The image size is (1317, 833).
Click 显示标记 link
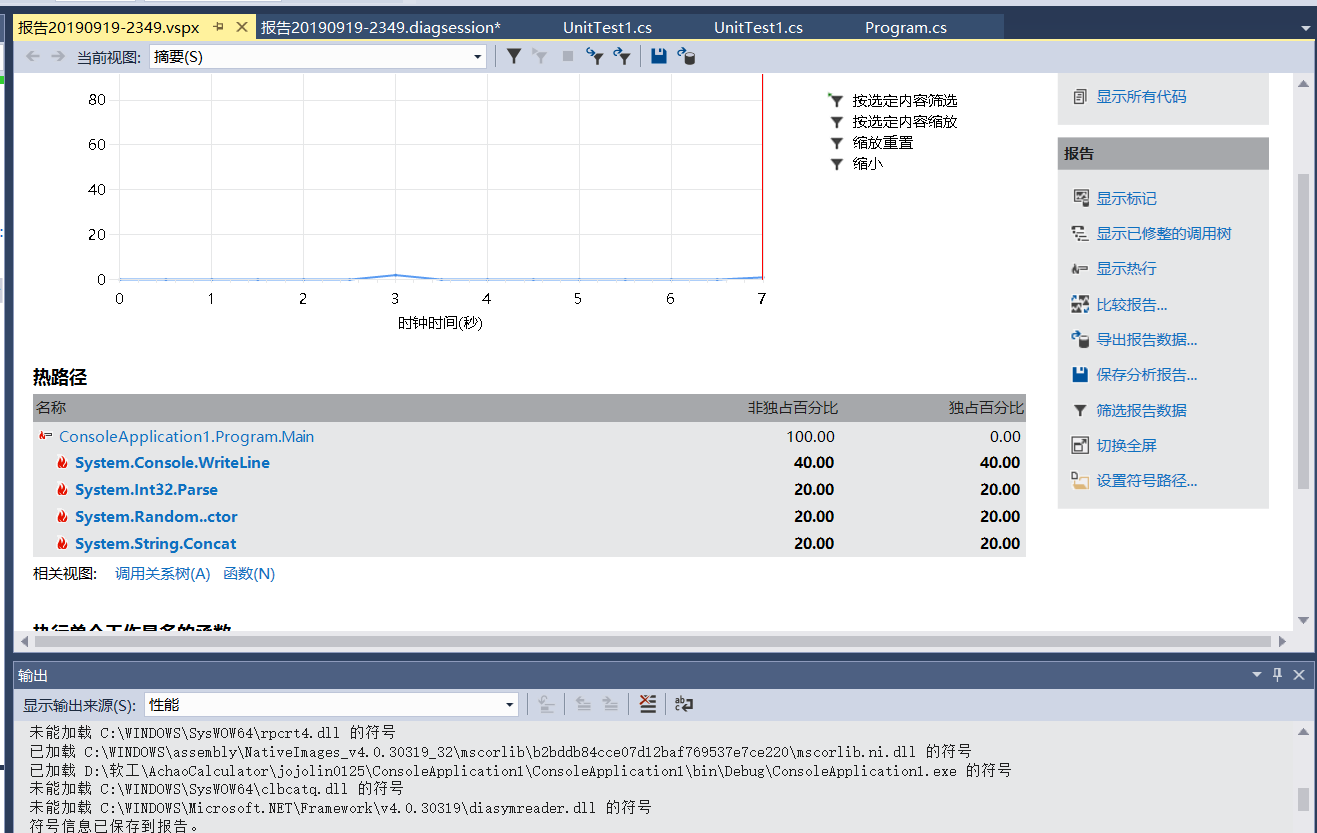pos(1126,198)
